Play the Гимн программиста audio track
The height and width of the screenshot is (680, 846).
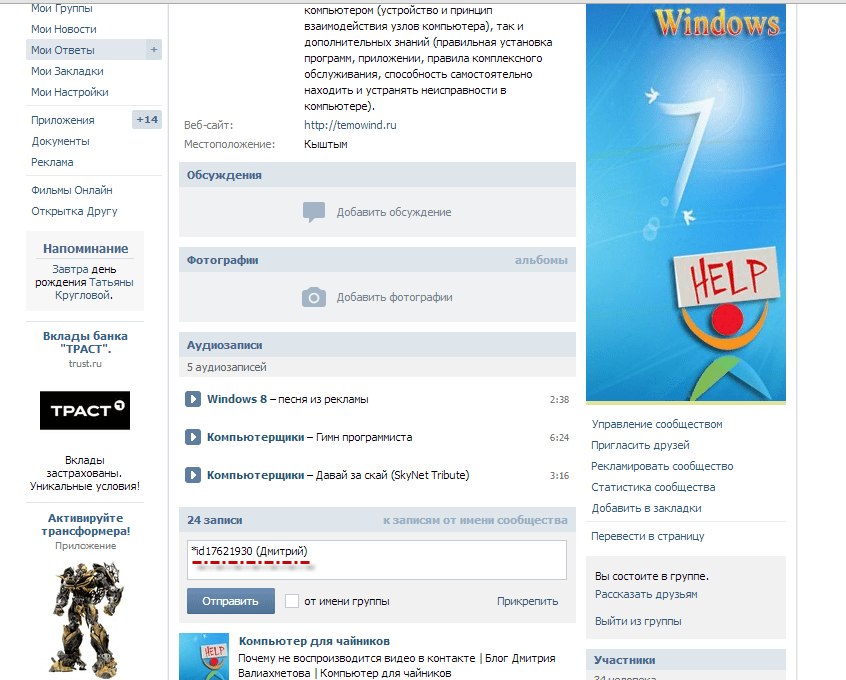point(193,437)
